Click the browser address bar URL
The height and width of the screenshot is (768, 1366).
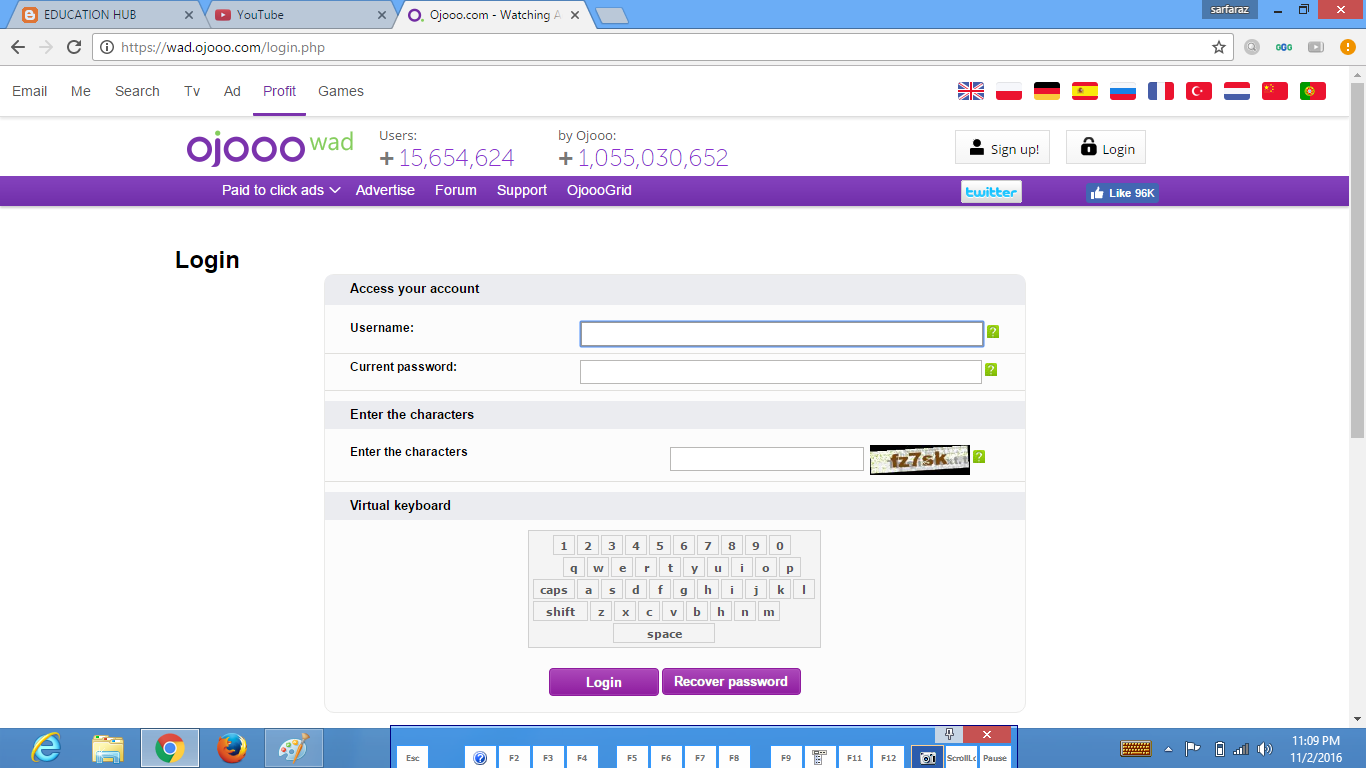pos(223,47)
